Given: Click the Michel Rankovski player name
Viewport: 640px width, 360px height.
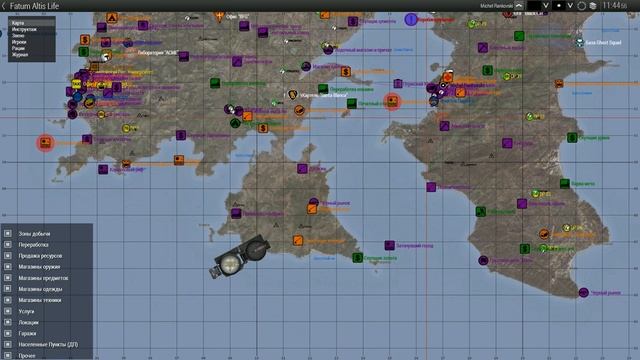Looking at the screenshot, I should pos(496,6).
